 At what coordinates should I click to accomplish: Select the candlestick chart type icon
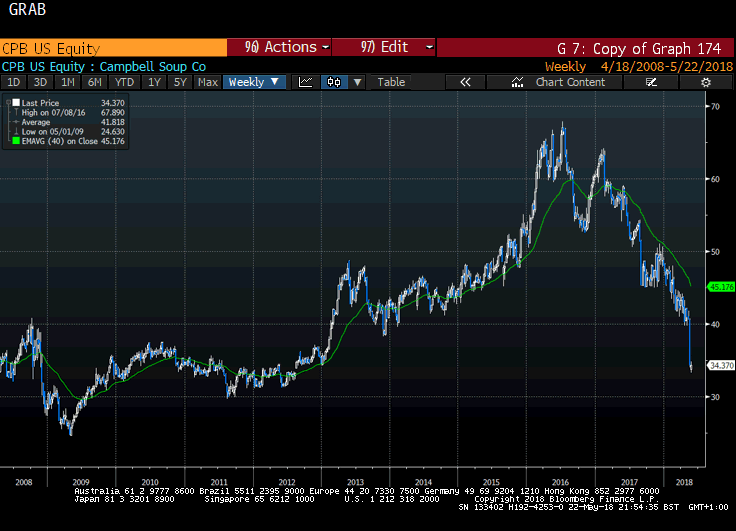tap(334, 82)
